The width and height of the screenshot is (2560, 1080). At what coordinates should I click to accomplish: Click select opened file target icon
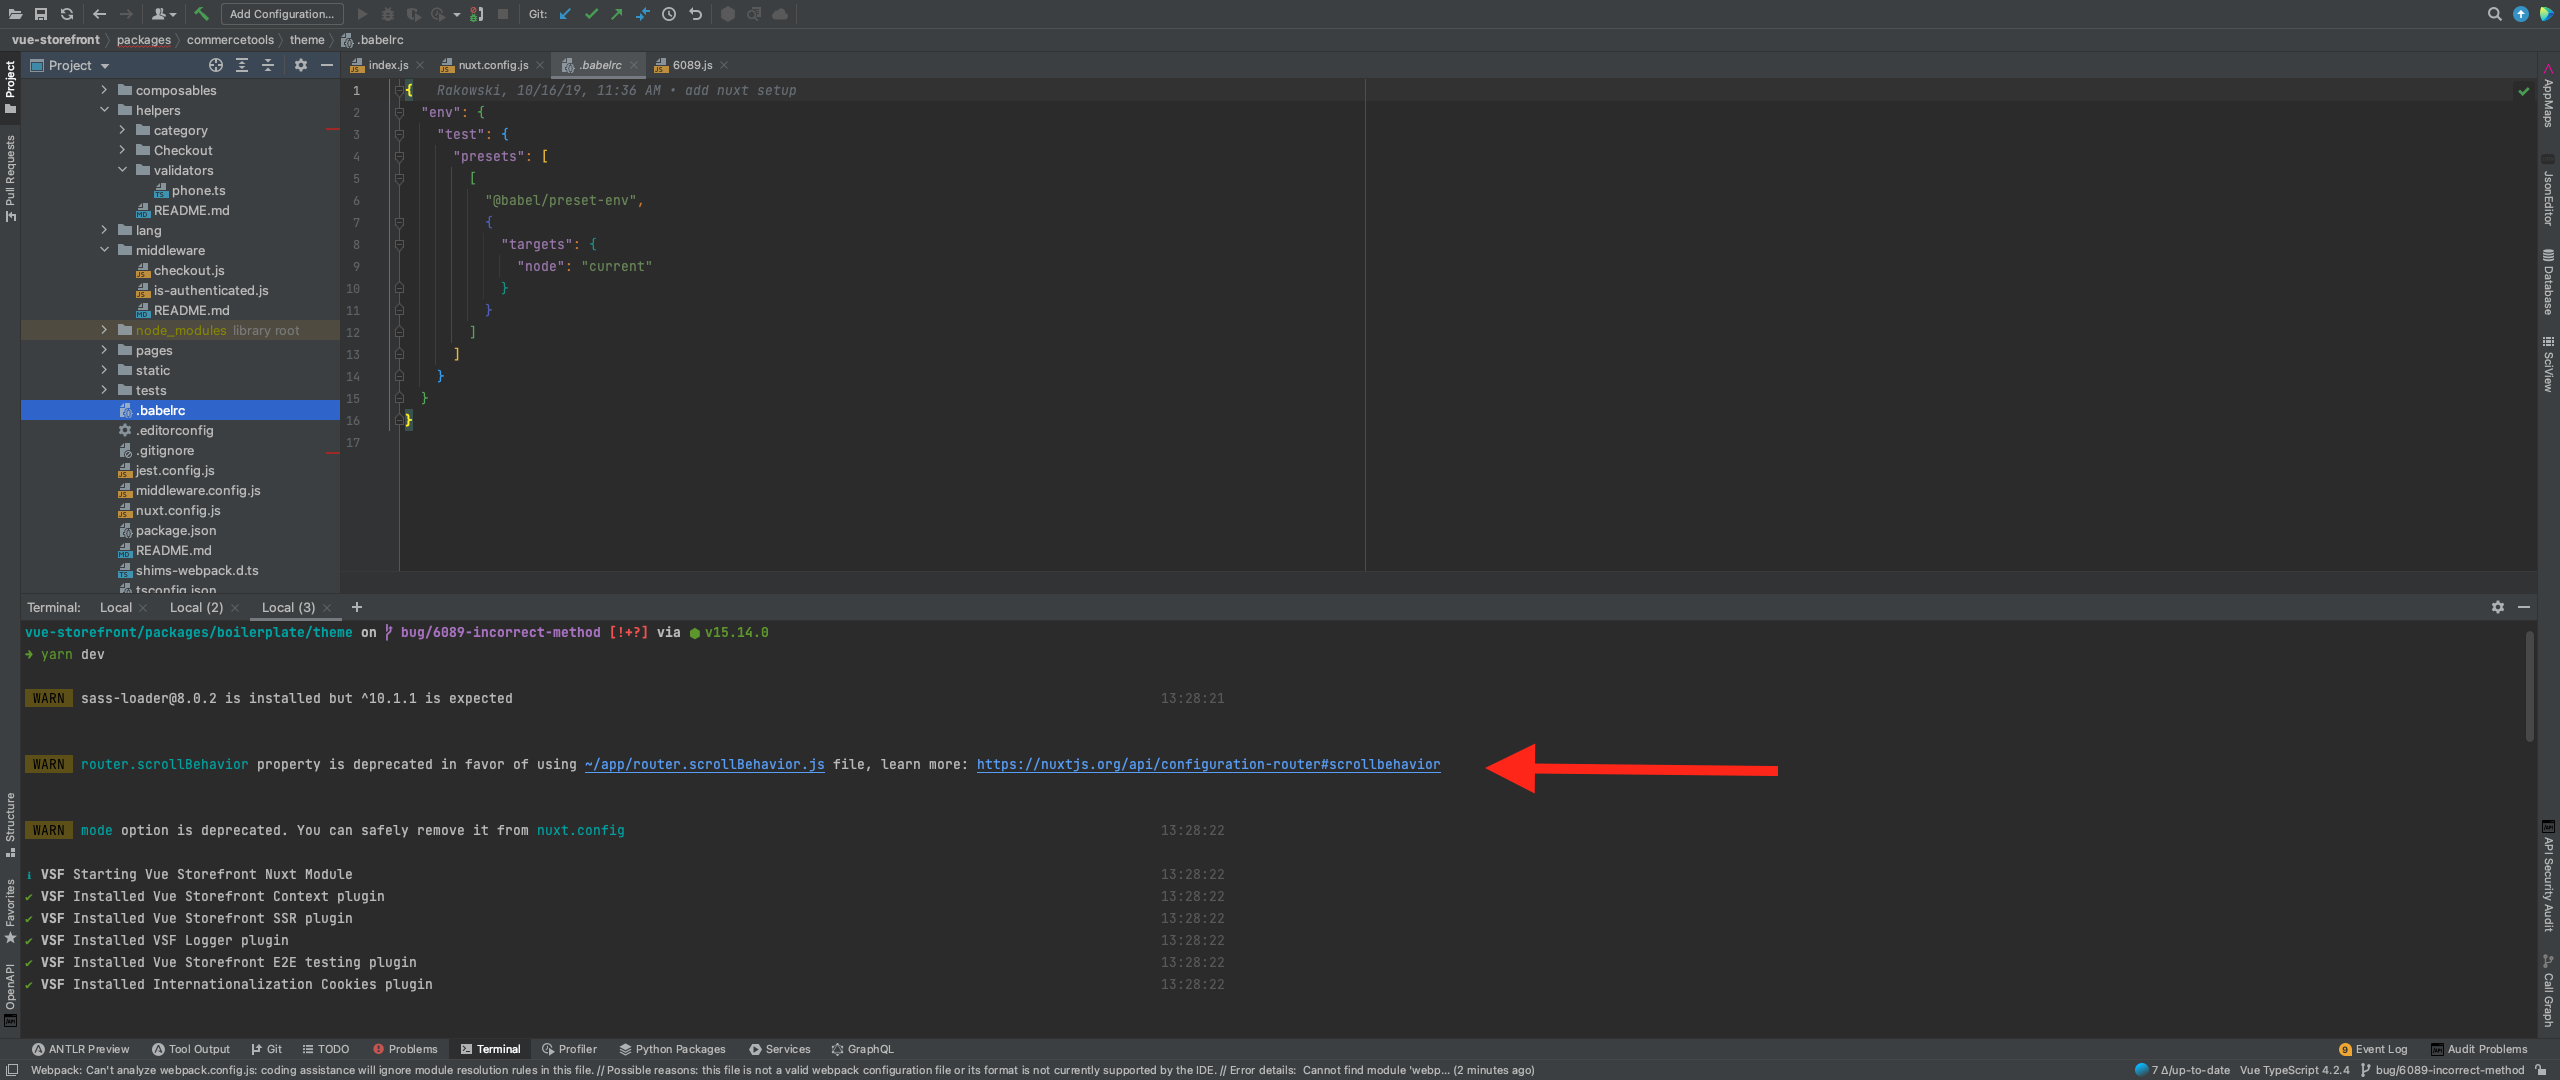[216, 65]
